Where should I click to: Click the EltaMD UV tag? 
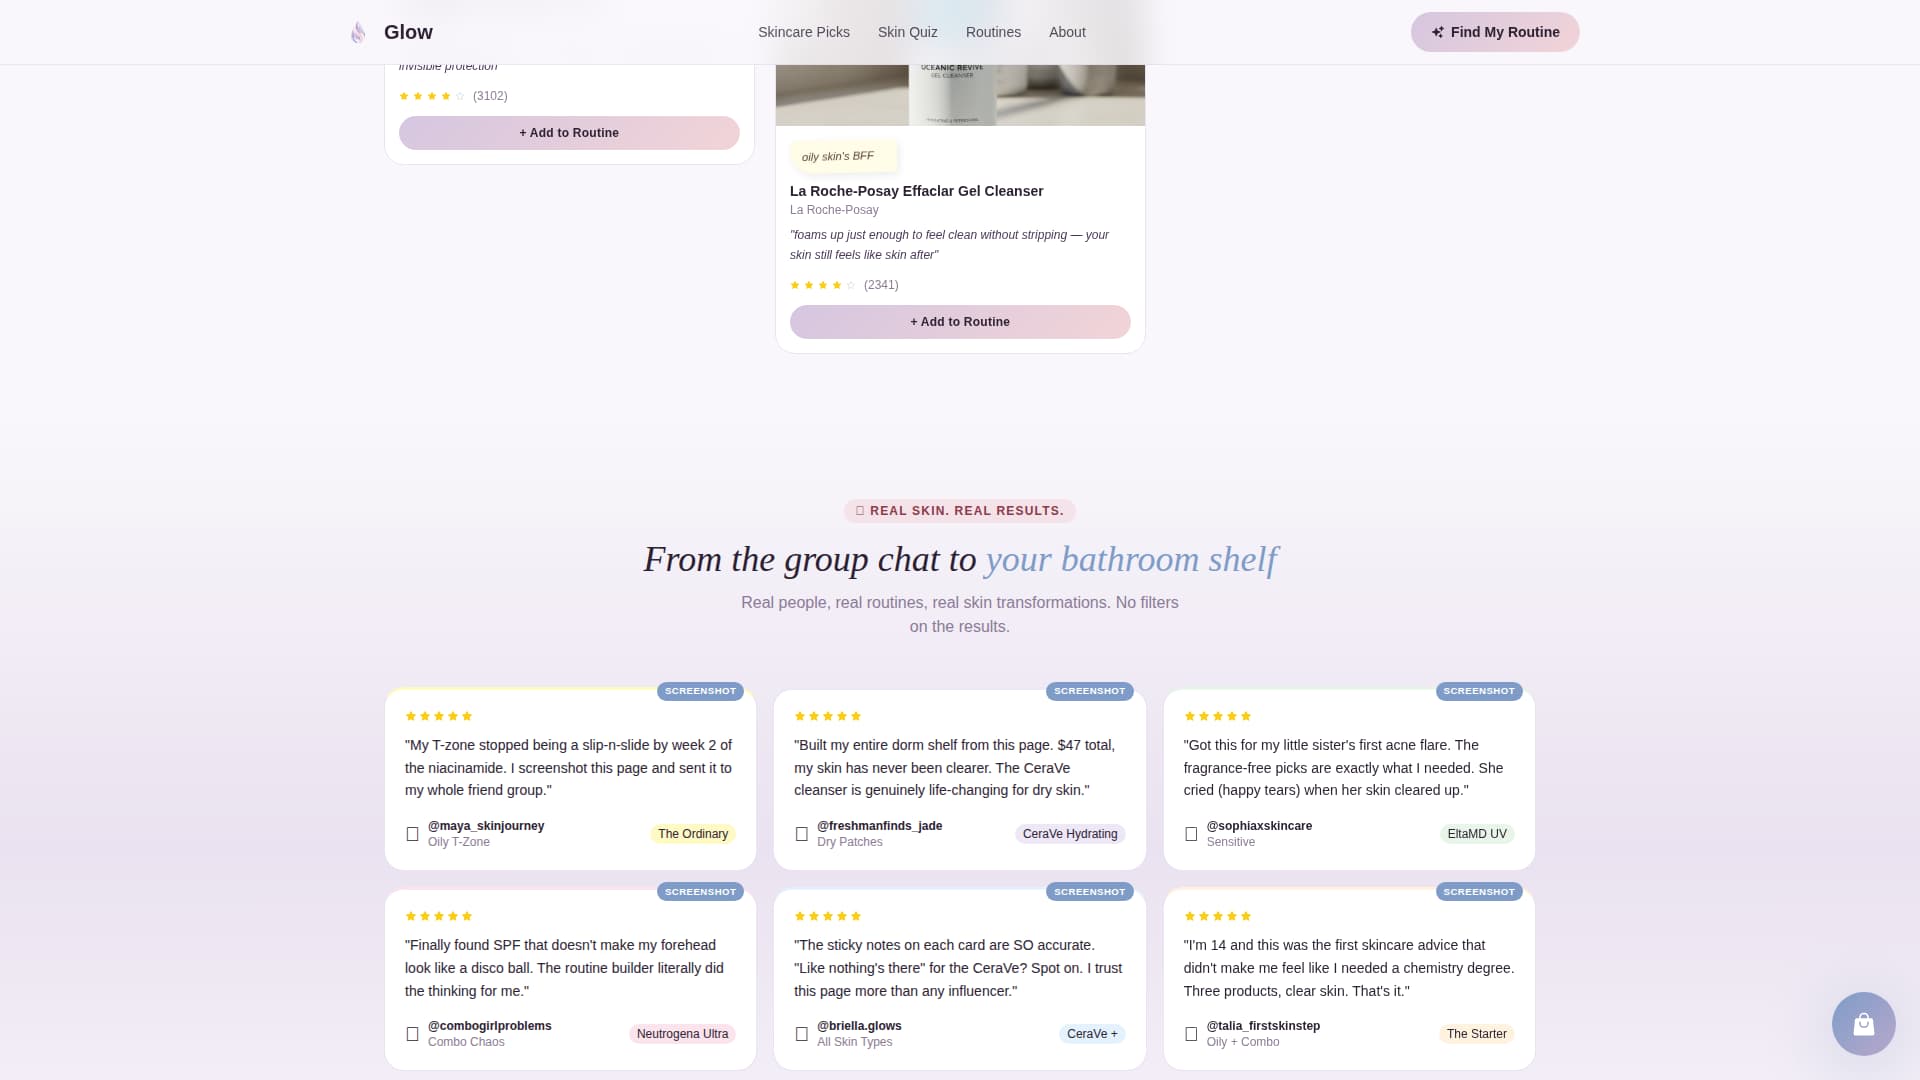pyautogui.click(x=1476, y=834)
